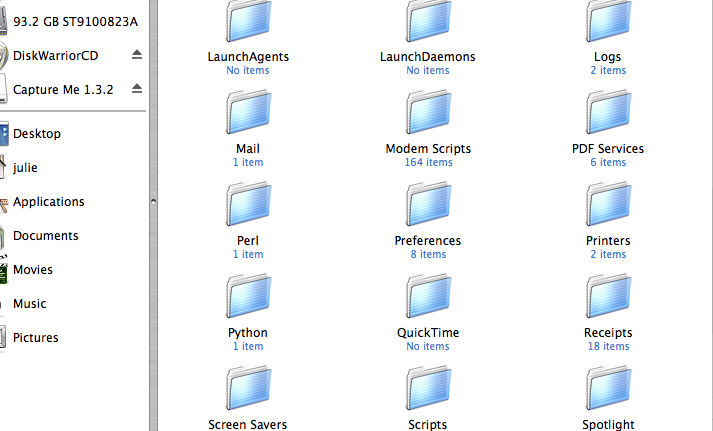The width and height of the screenshot is (713, 431).
Task: Open Documents in the sidebar
Action: [x=45, y=236]
